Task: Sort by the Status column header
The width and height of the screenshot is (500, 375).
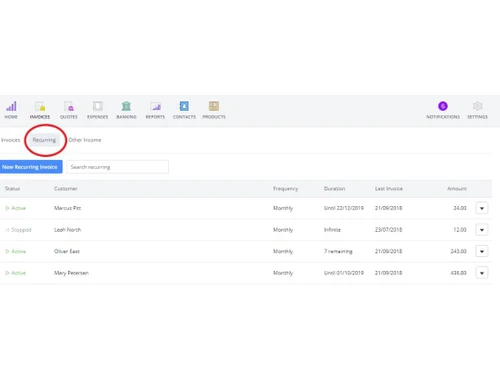Action: coord(12,189)
